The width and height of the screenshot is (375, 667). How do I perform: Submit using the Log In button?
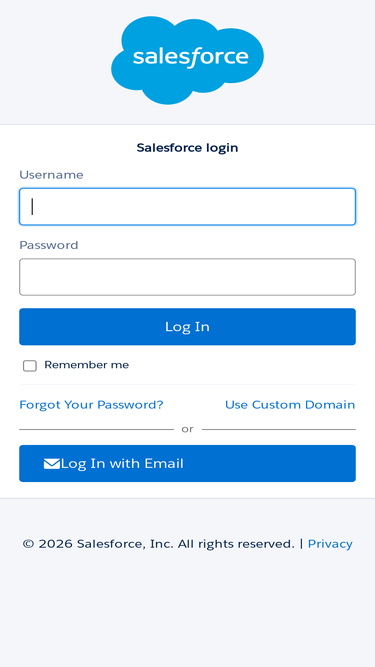[187, 327]
